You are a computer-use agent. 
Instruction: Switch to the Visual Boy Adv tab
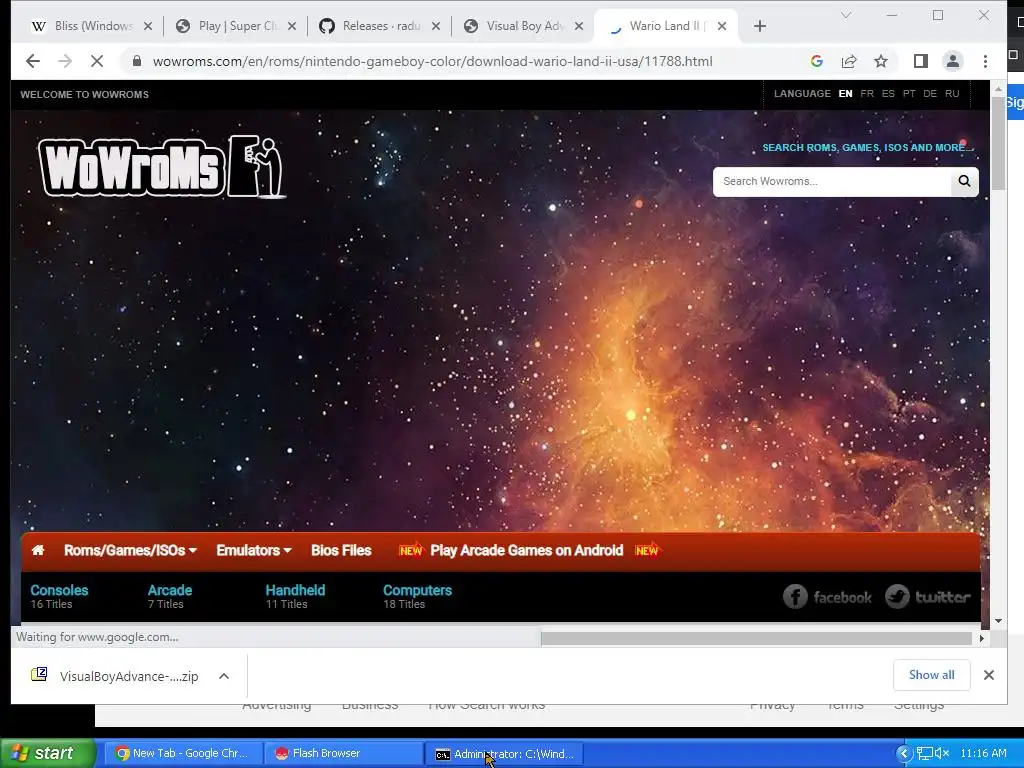tap(523, 26)
